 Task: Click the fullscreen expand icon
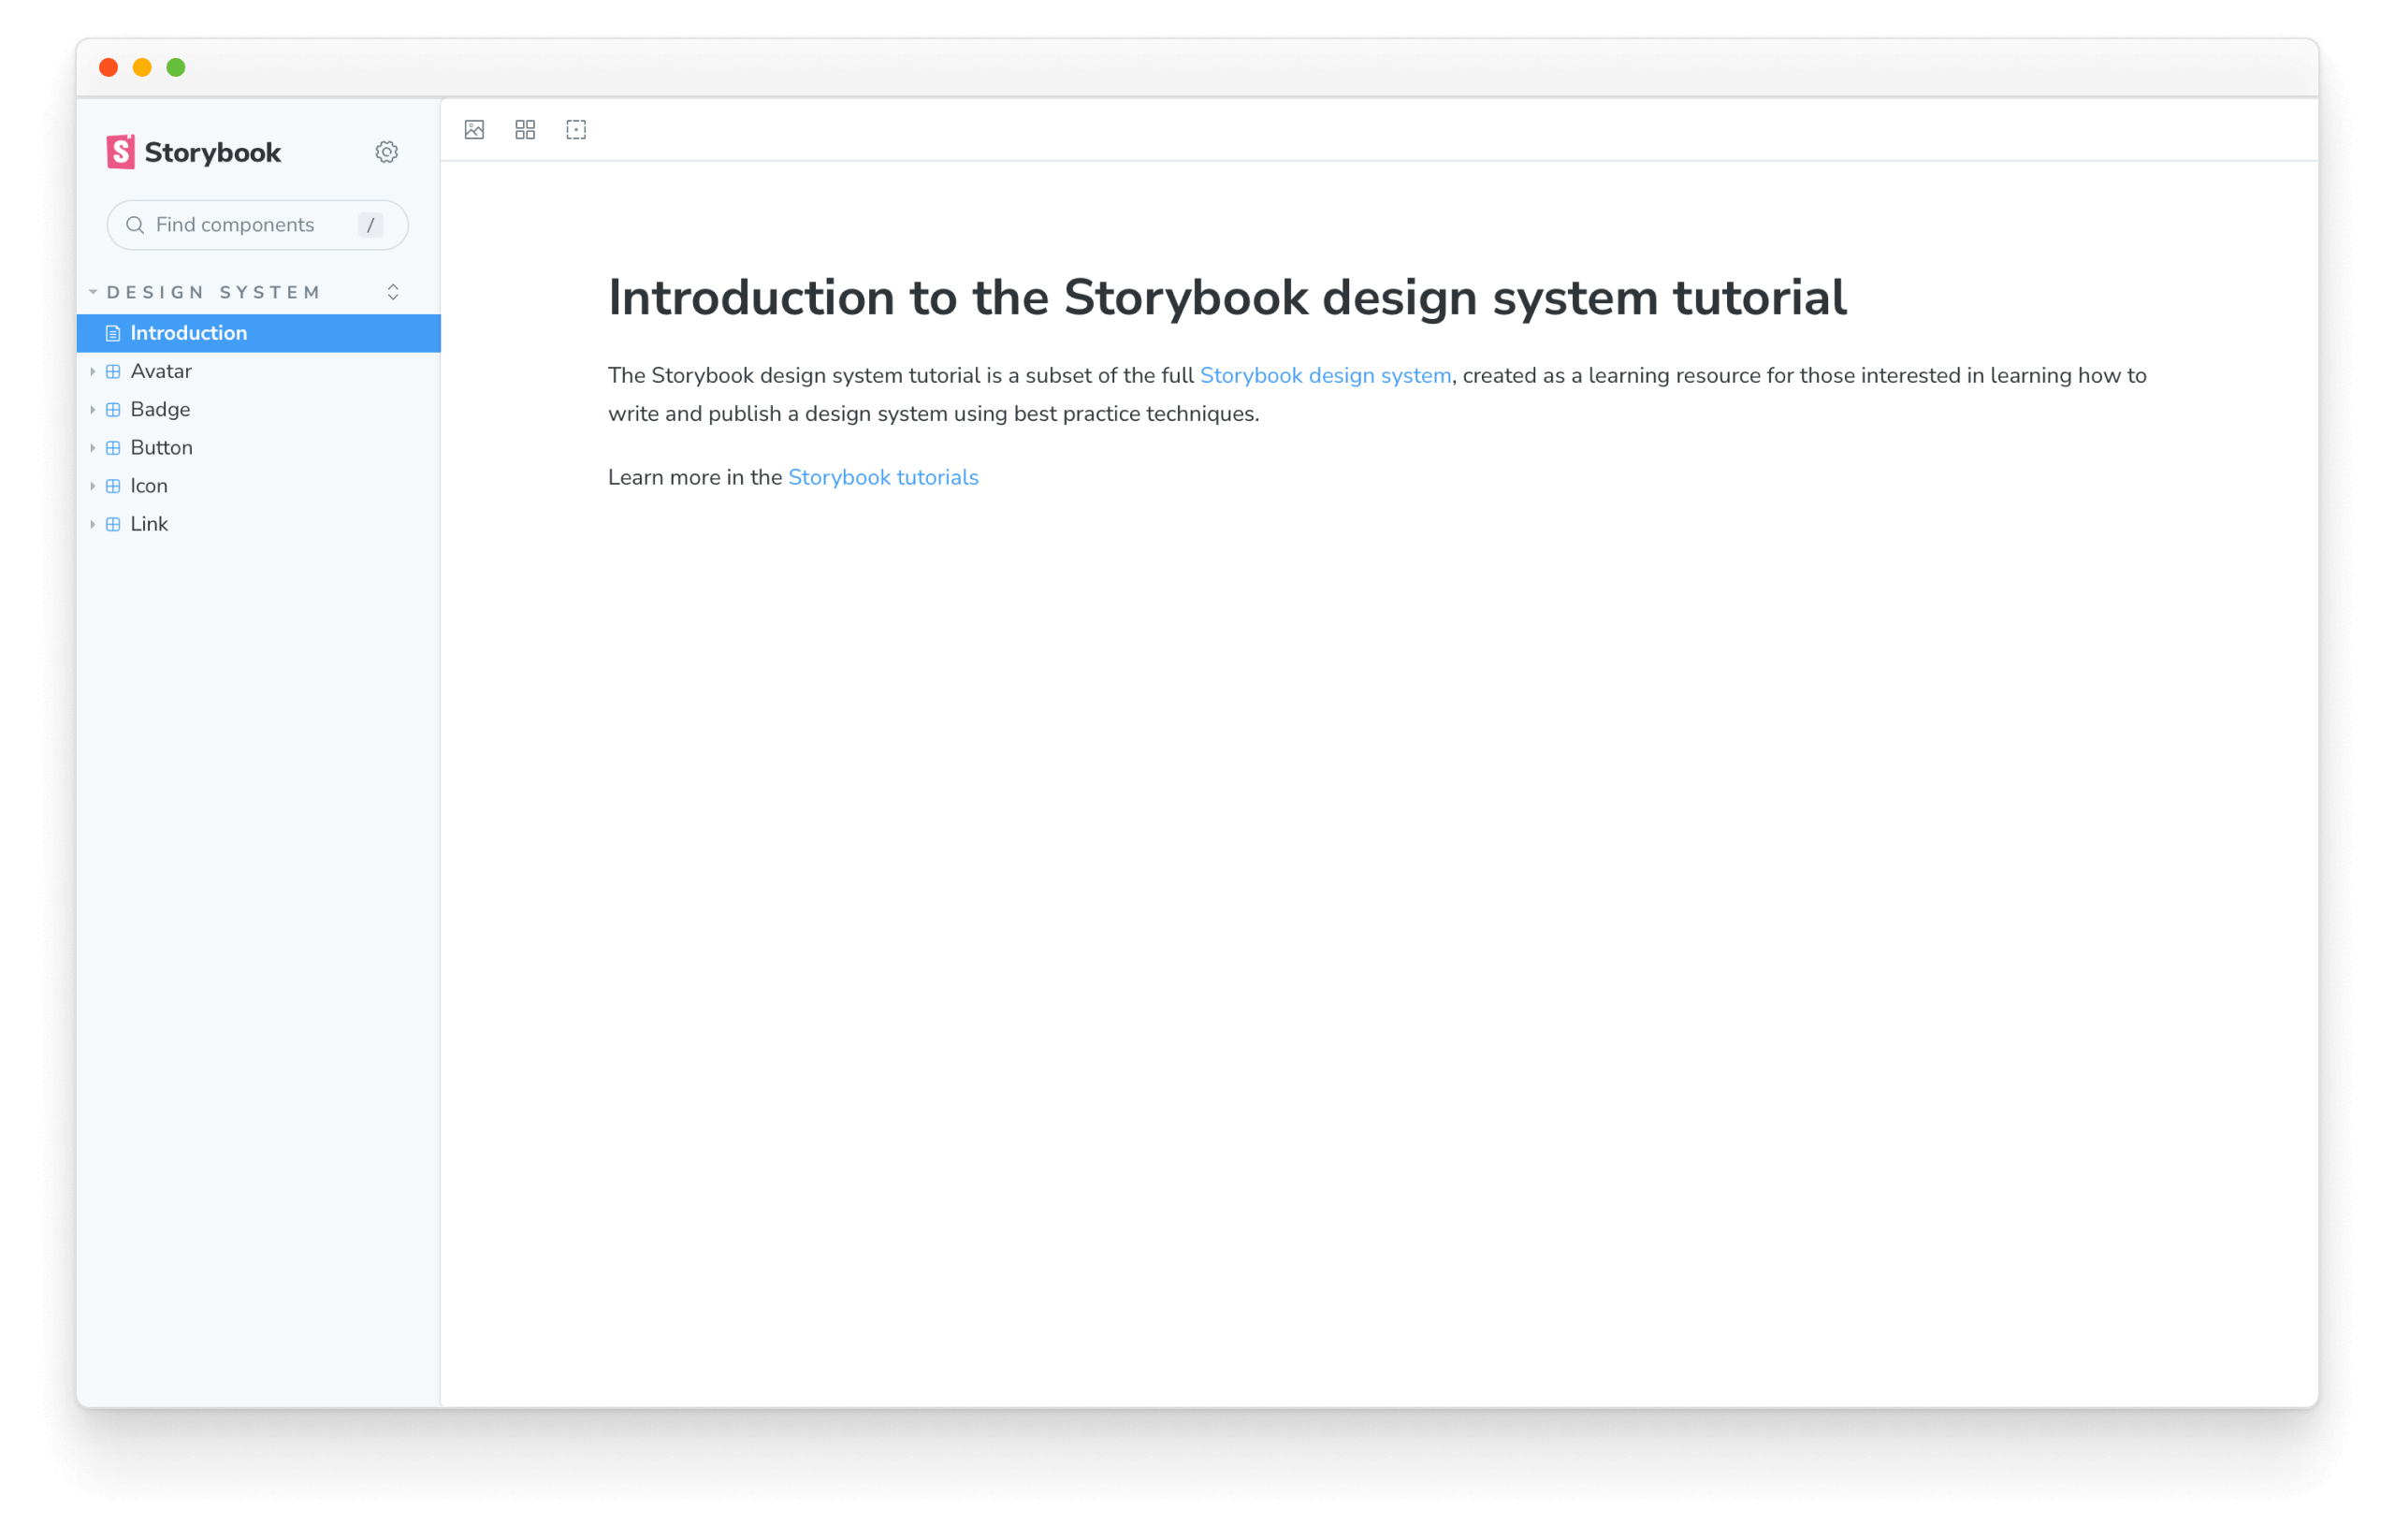[x=578, y=129]
